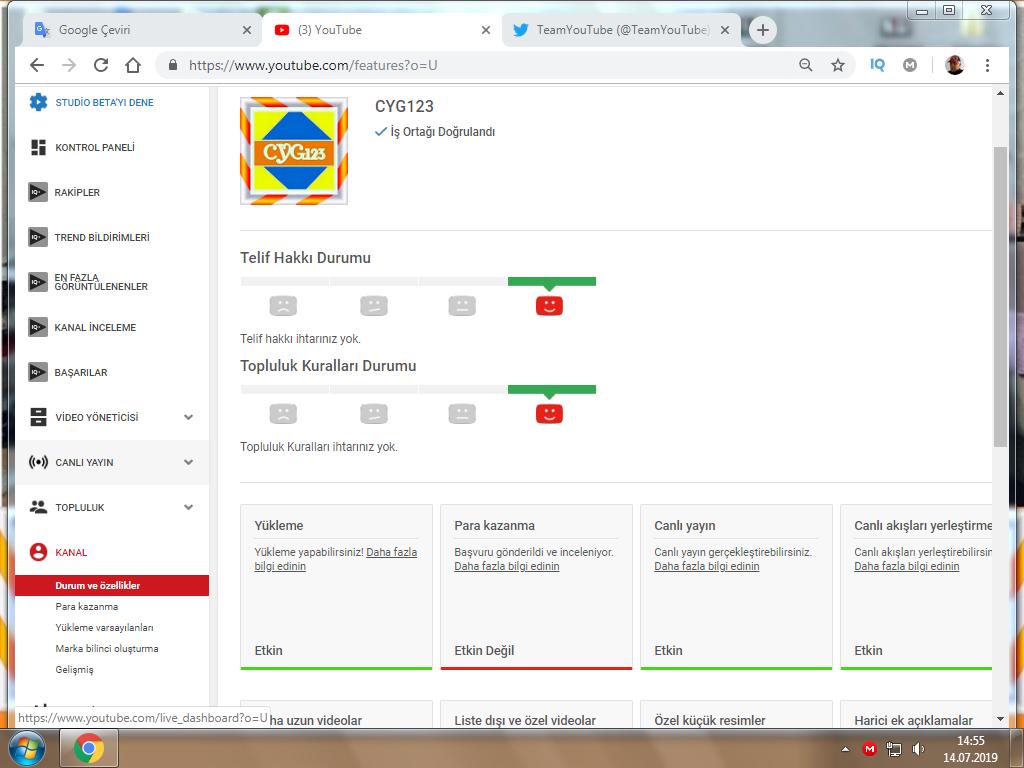Open Daha fazla bilgi edinin in Para kazanma
The width and height of the screenshot is (1024, 768).
pyautogui.click(x=507, y=566)
